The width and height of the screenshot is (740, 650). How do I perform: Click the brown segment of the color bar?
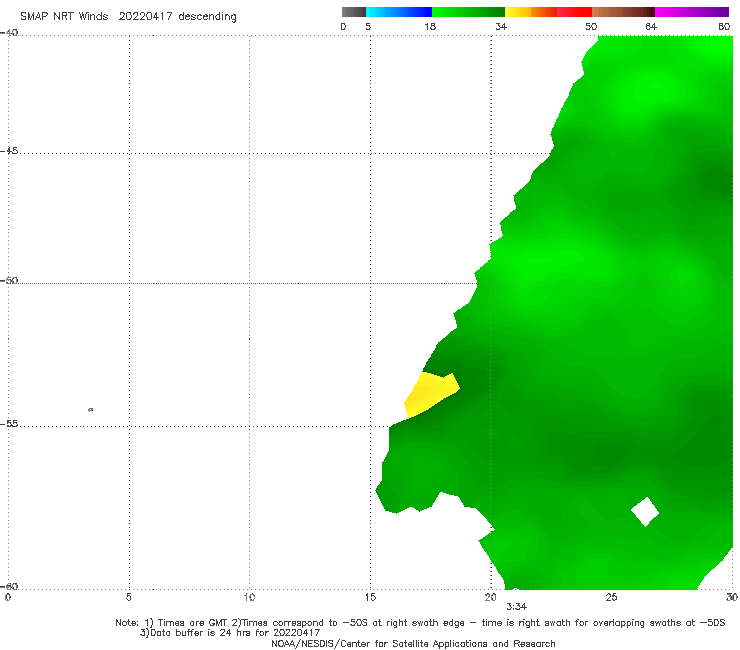(x=623, y=12)
